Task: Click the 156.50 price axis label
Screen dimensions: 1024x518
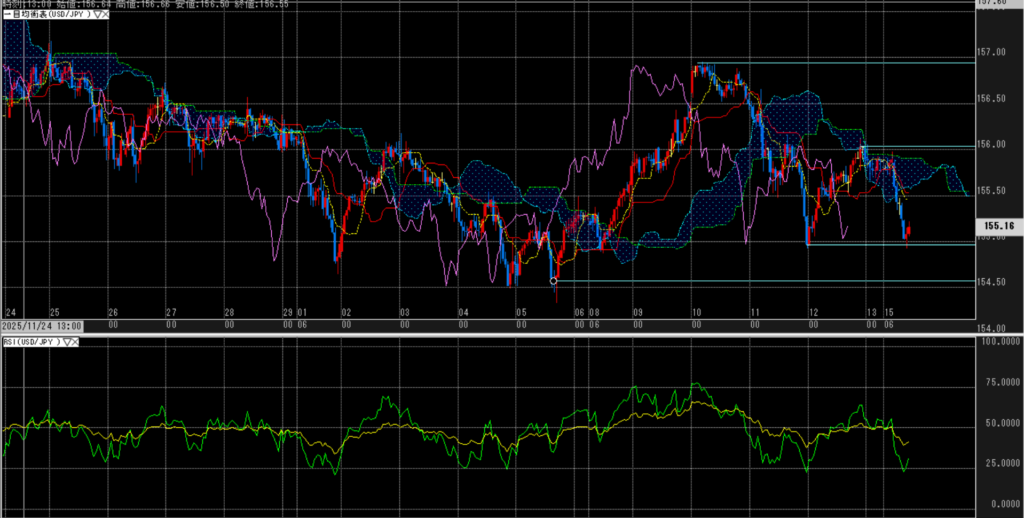Action: pos(991,98)
